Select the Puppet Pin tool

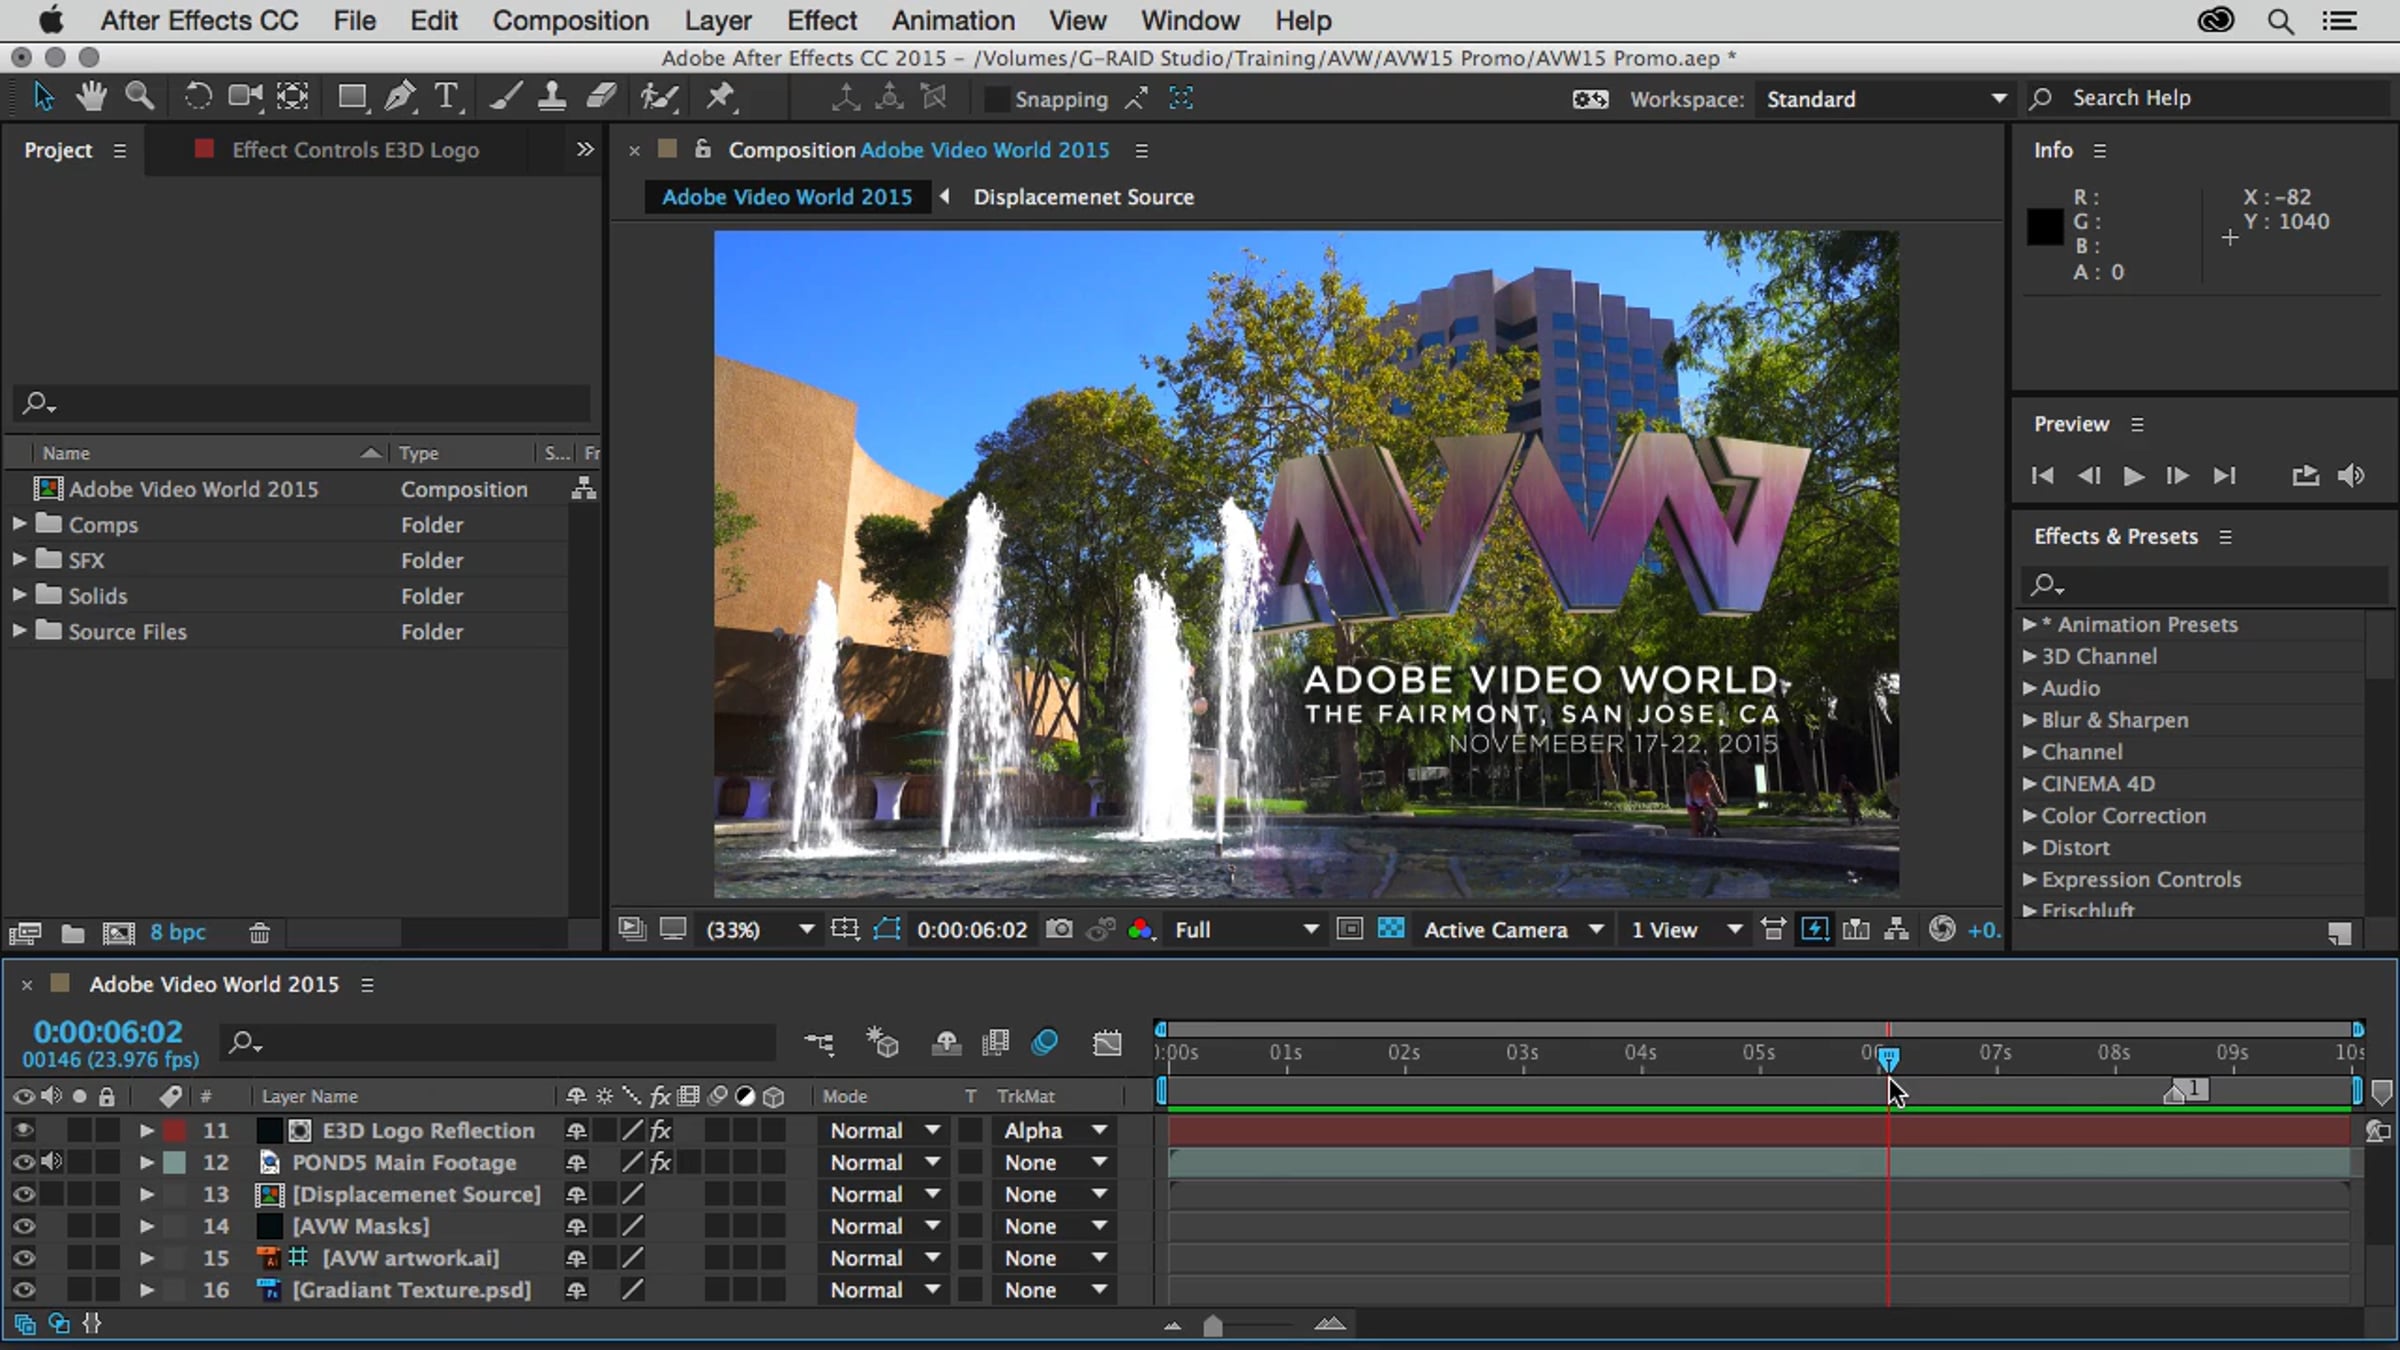point(720,97)
